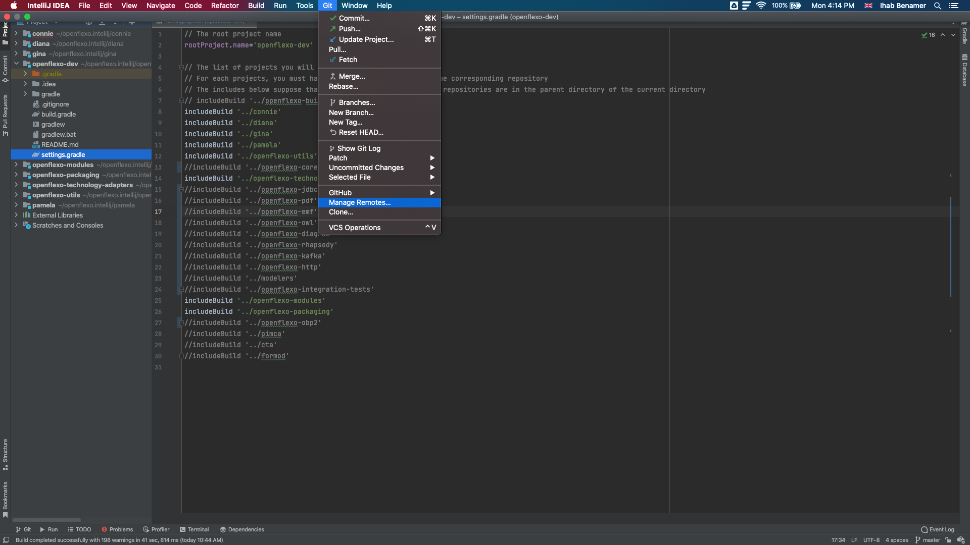Open the Bookmarks side panel

click(x=5, y=500)
